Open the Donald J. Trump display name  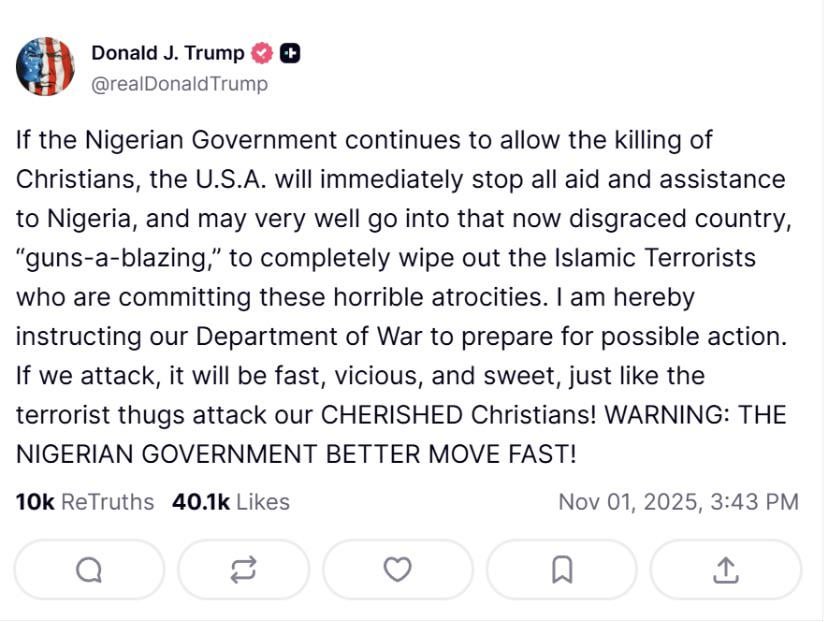(x=167, y=54)
